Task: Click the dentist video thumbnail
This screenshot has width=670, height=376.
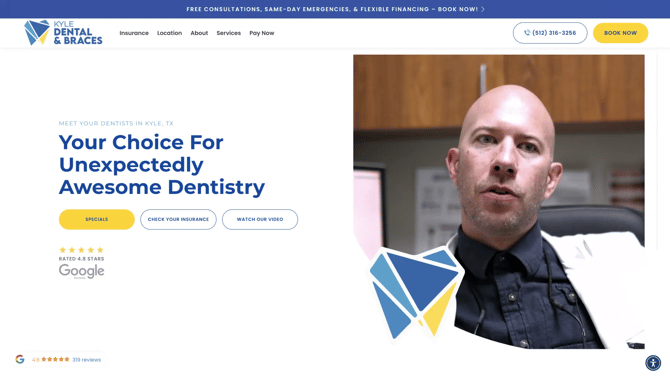Action: click(499, 201)
